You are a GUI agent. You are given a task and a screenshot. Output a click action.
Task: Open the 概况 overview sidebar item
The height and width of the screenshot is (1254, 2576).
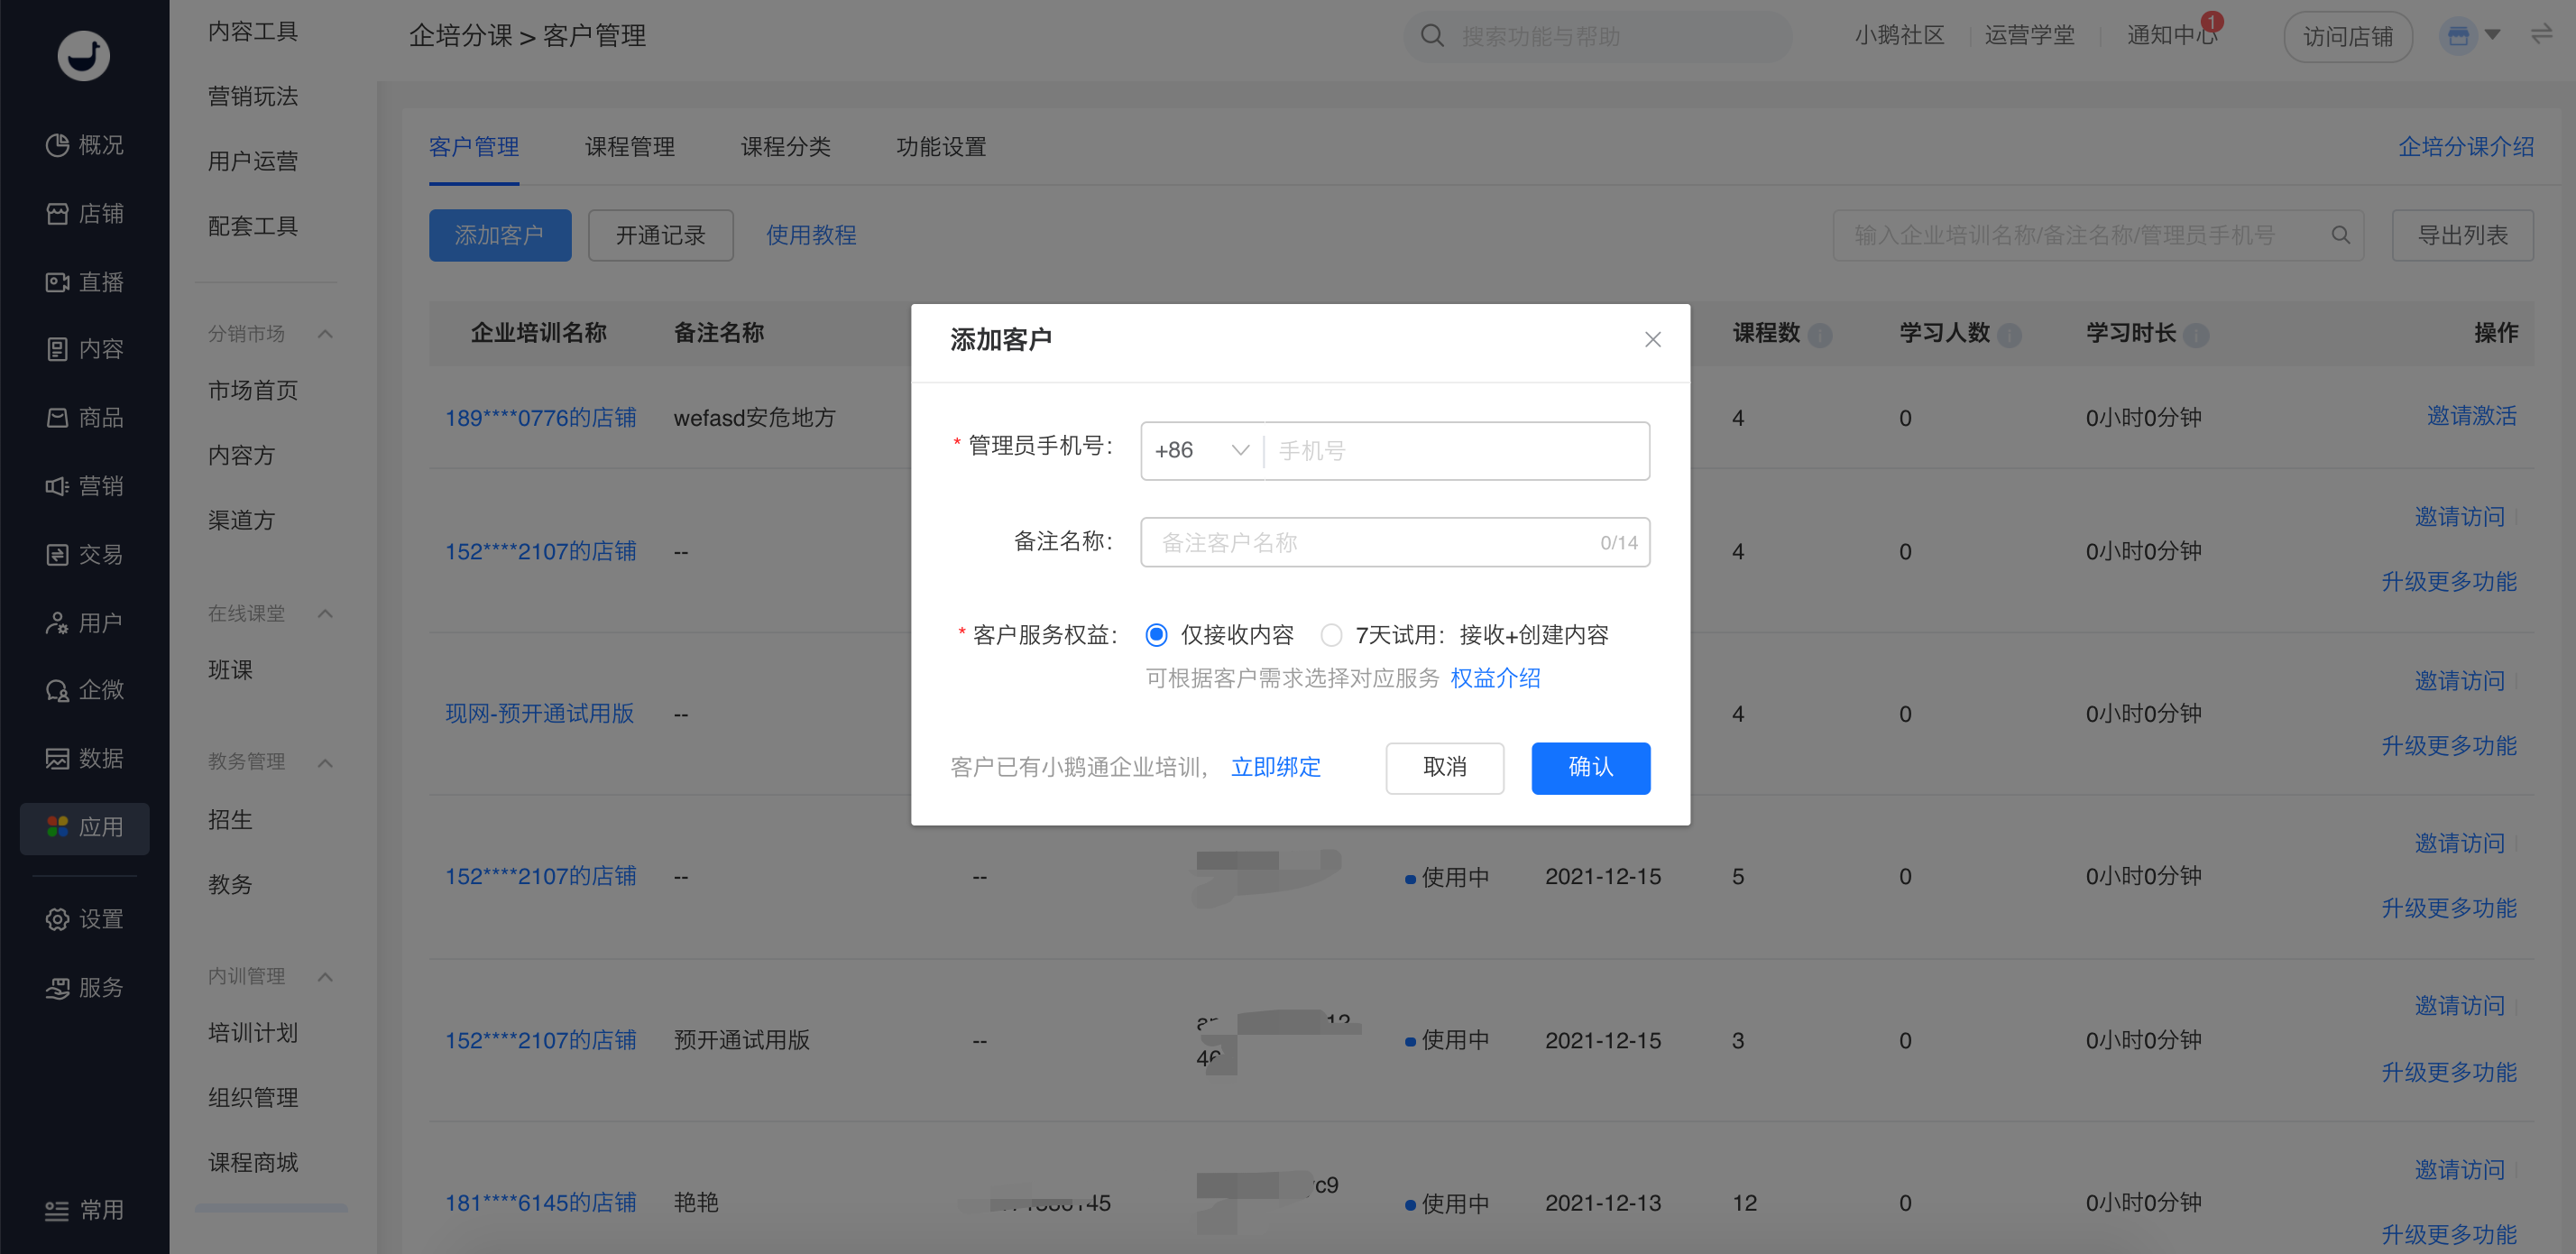(x=84, y=145)
